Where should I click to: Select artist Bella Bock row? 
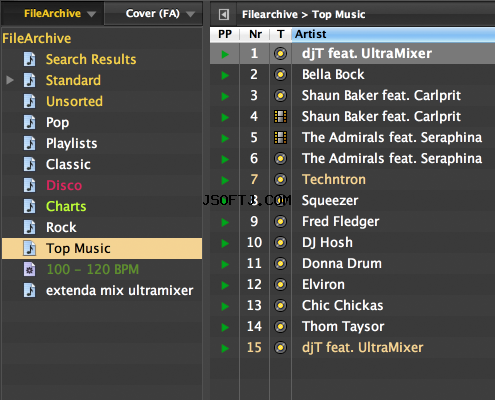(x=352, y=74)
